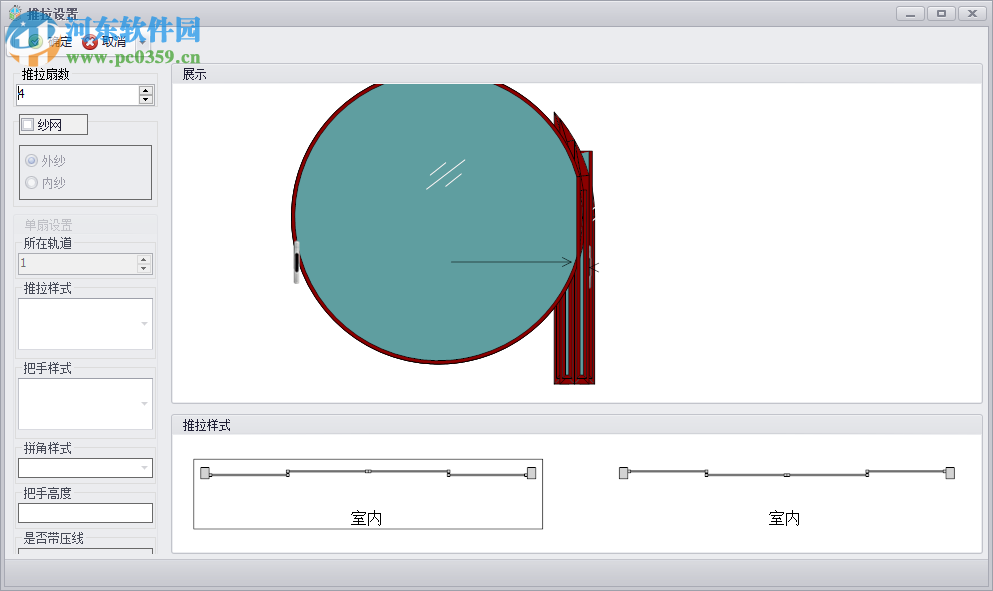993x591 pixels.
Task: Maximize the 推拉设置 window
Action: [941, 13]
